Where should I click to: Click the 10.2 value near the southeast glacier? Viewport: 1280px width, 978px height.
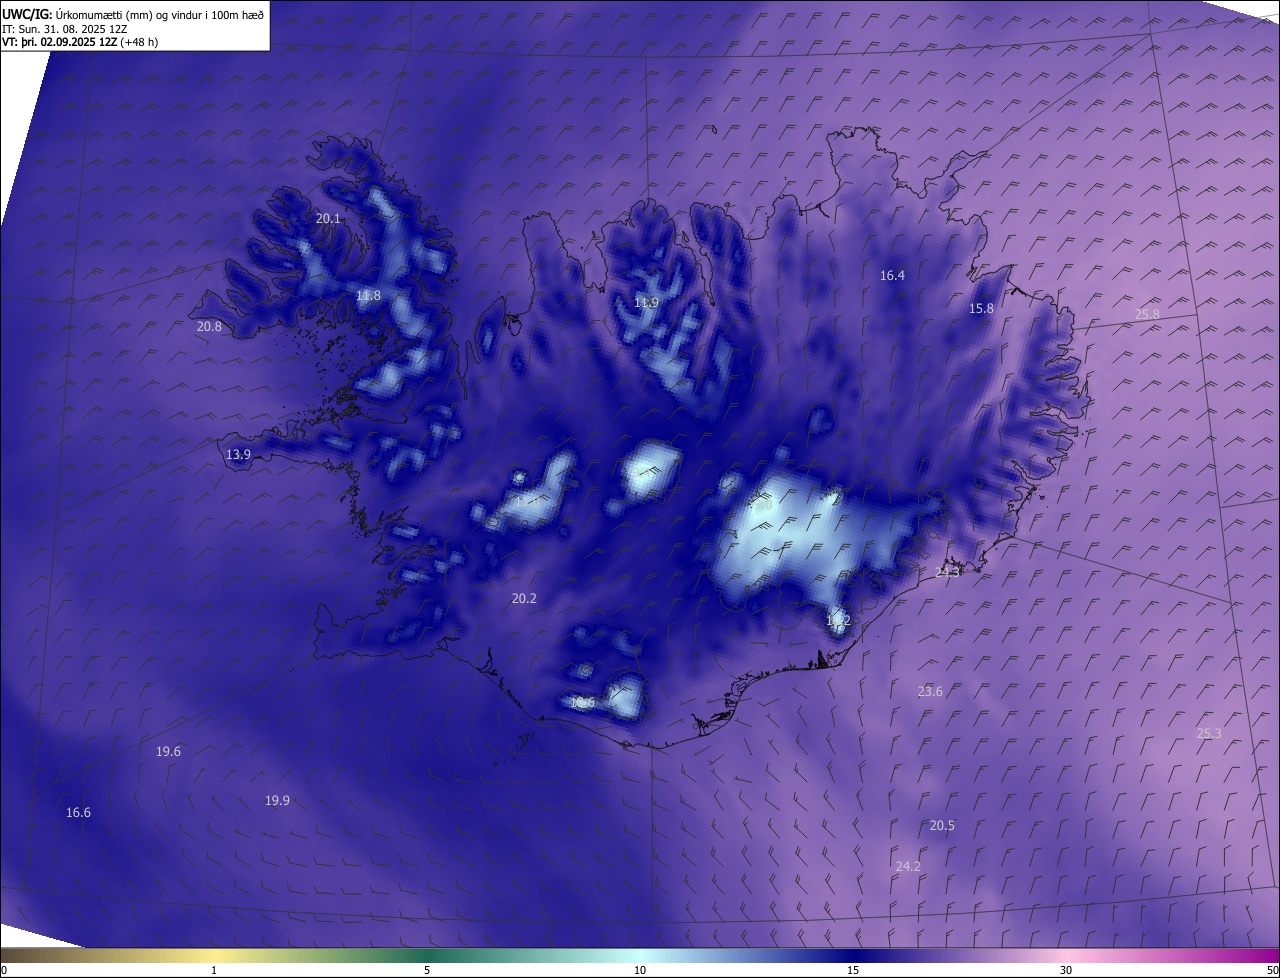tap(838, 621)
